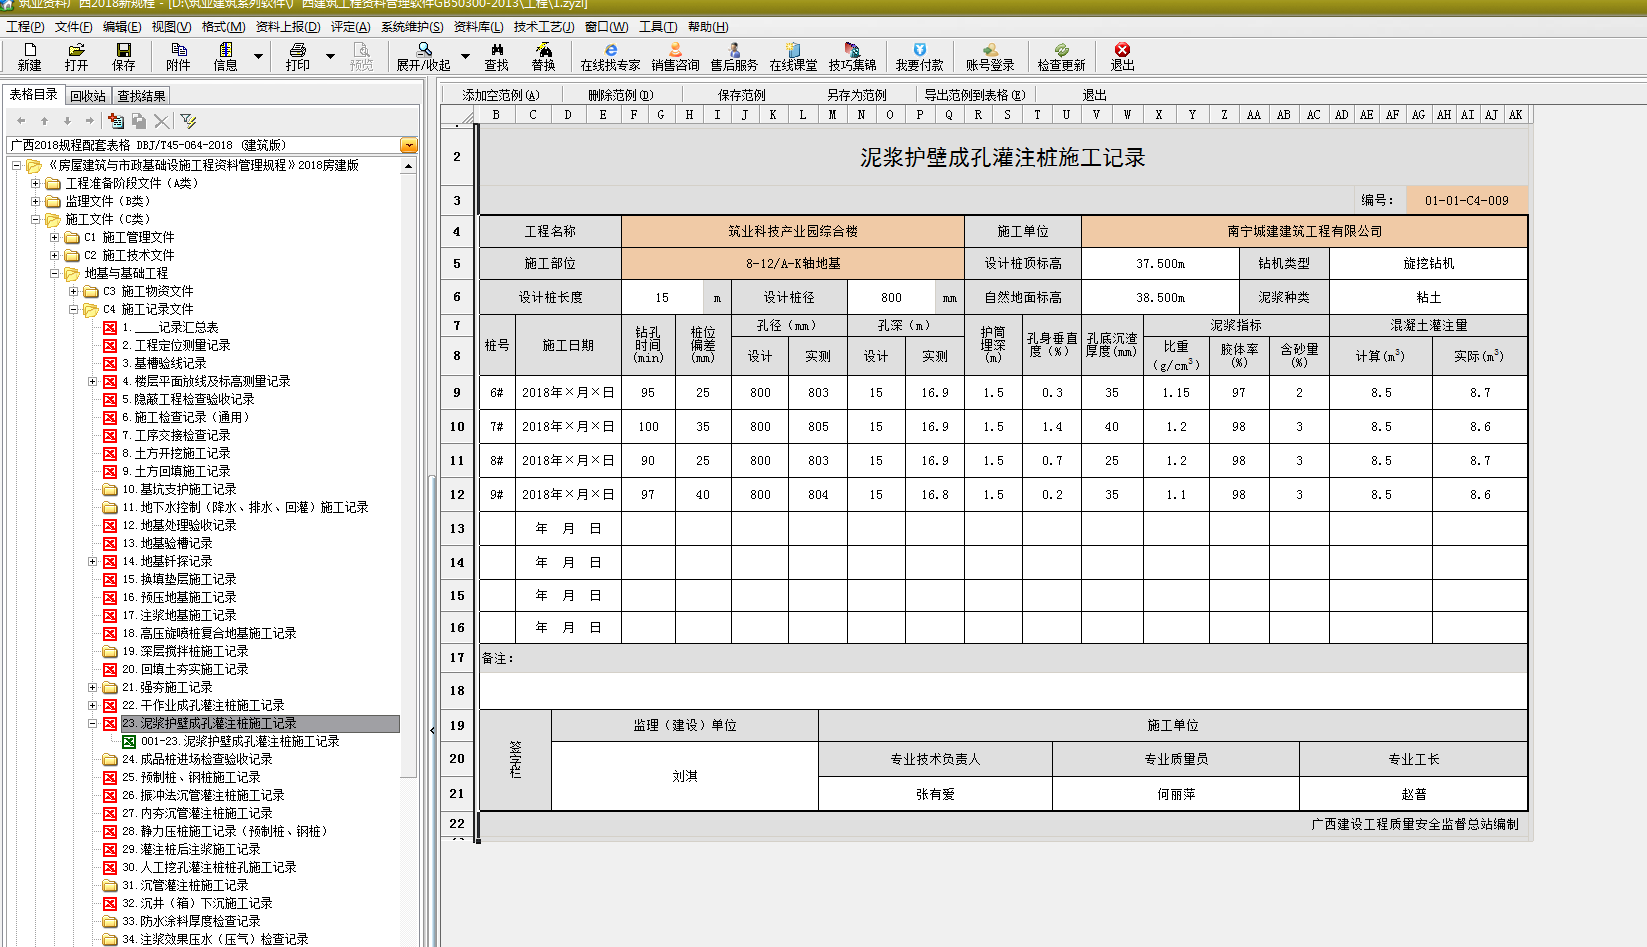
Task: Click the copy icon in tree toolbar
Action: (139, 121)
